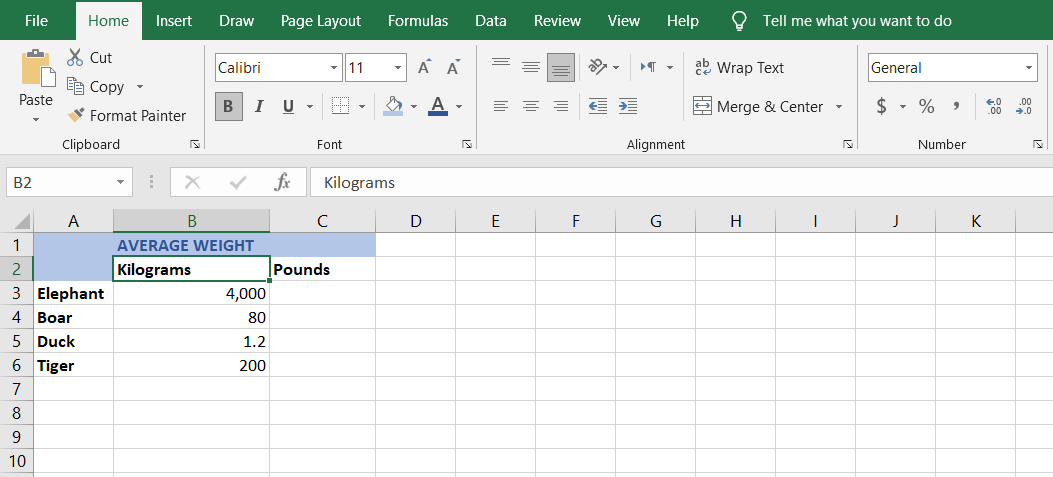Expand the General number format dropdown

pos(1030,68)
